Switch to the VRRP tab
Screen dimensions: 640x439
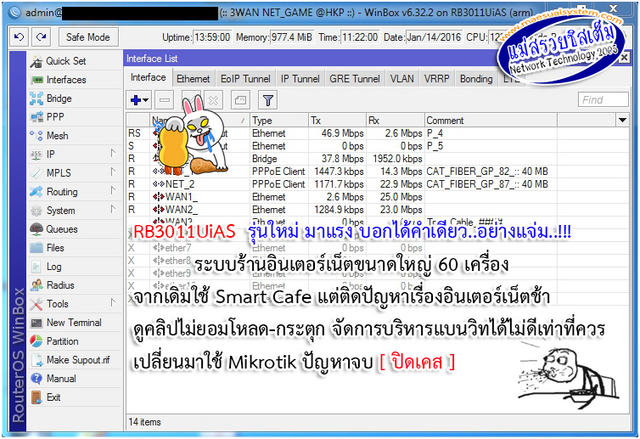(436, 79)
